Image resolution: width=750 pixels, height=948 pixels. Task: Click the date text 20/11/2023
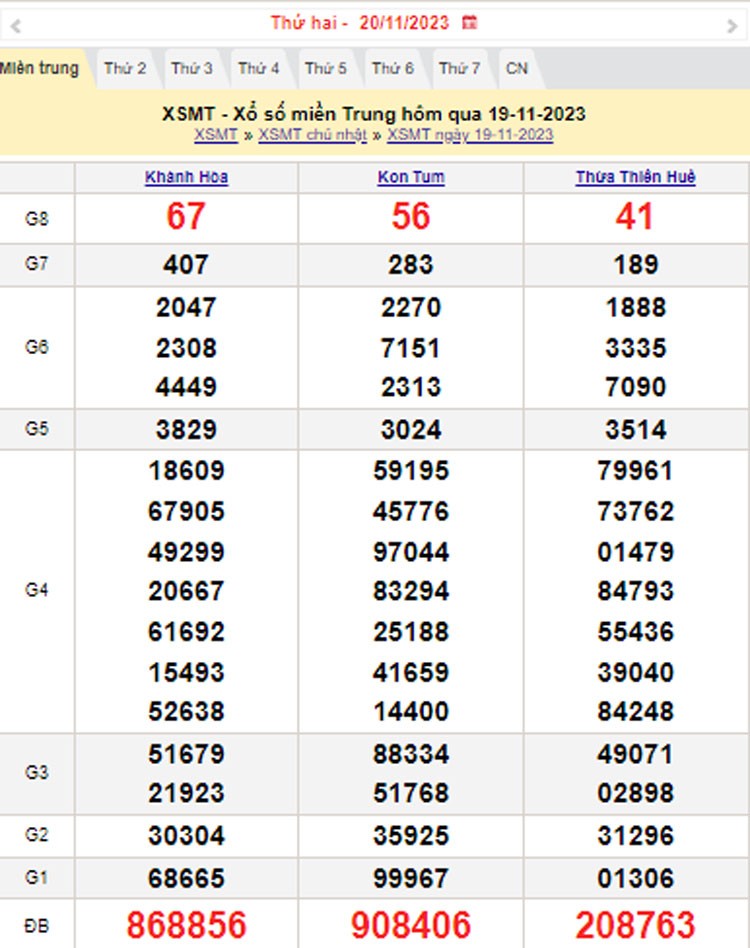[404, 22]
